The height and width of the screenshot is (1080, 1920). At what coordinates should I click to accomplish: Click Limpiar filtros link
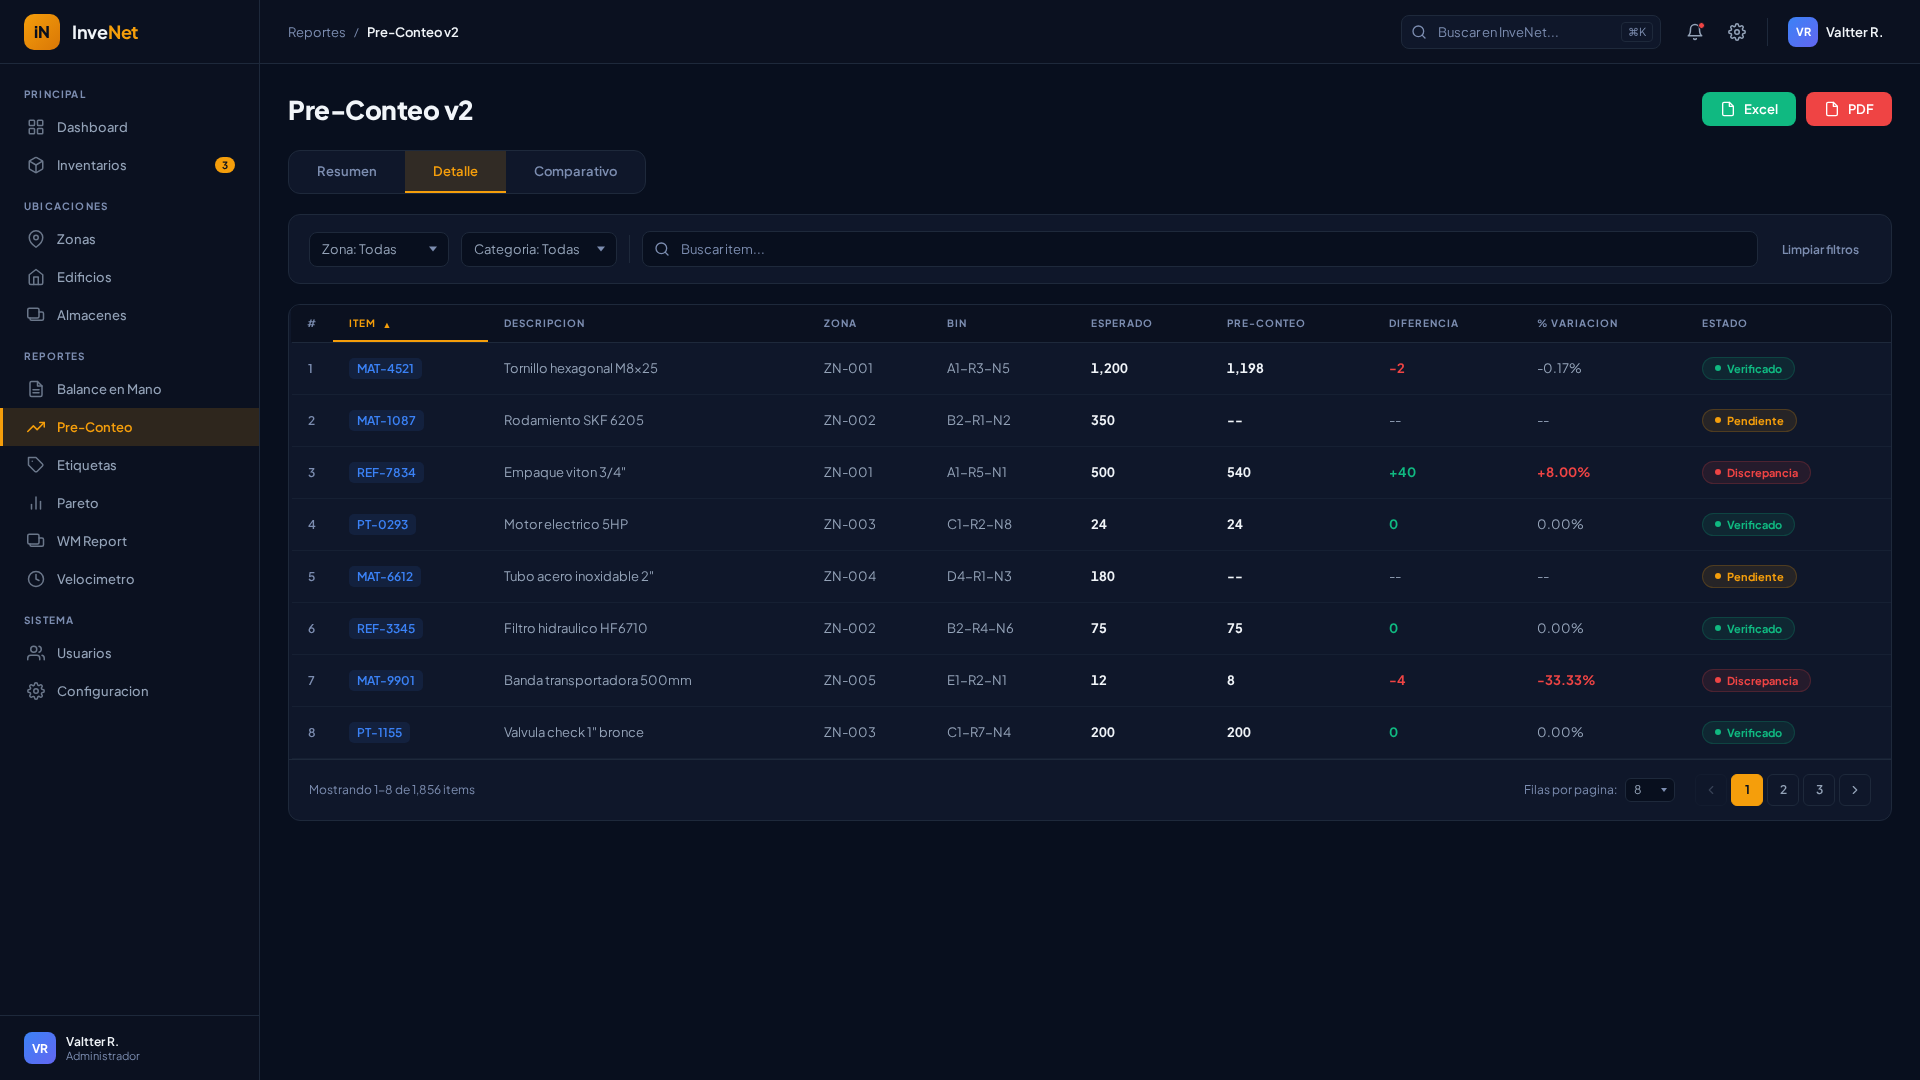[x=1819, y=249]
